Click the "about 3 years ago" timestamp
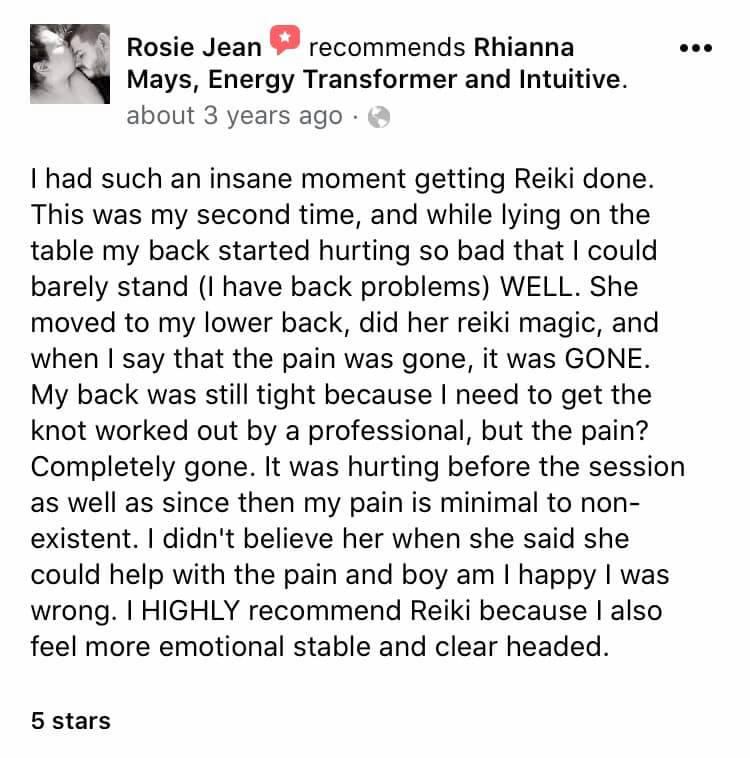Image resolution: width=750 pixels, height=758 pixels. click(234, 116)
